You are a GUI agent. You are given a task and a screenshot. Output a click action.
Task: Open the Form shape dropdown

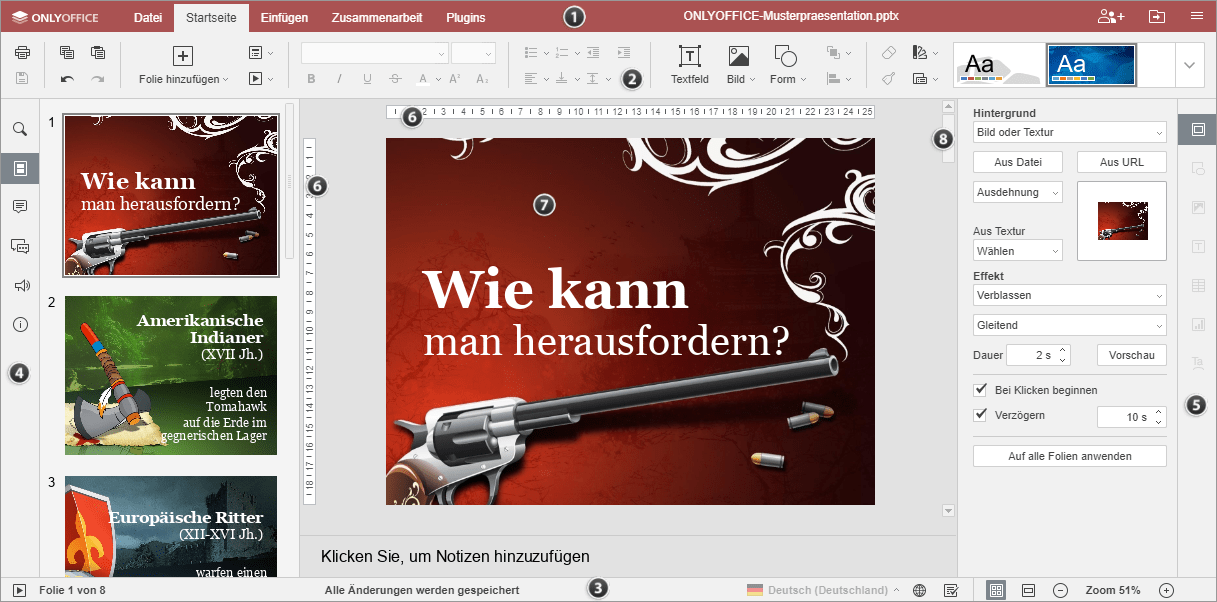point(802,79)
